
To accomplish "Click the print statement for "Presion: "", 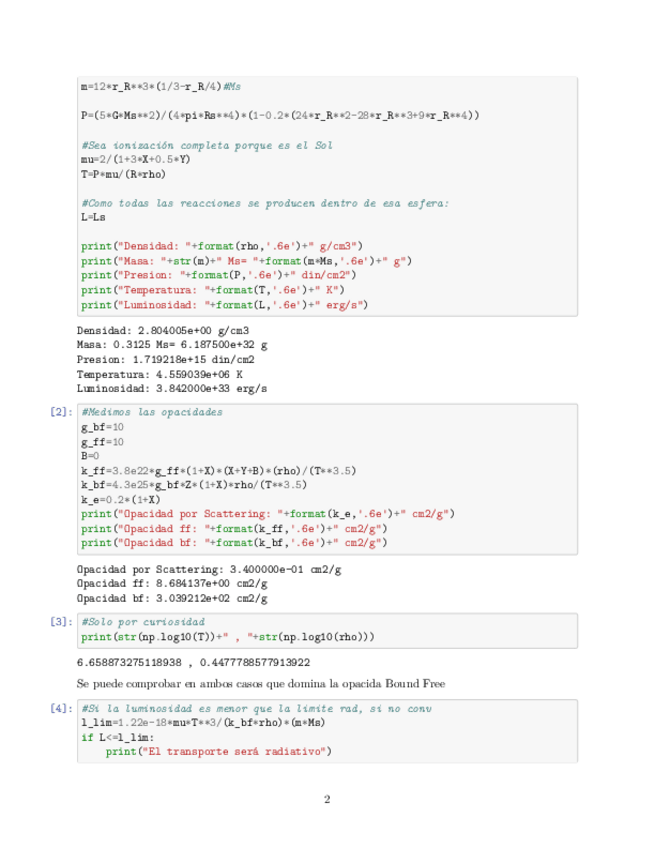I will click(x=219, y=275).
